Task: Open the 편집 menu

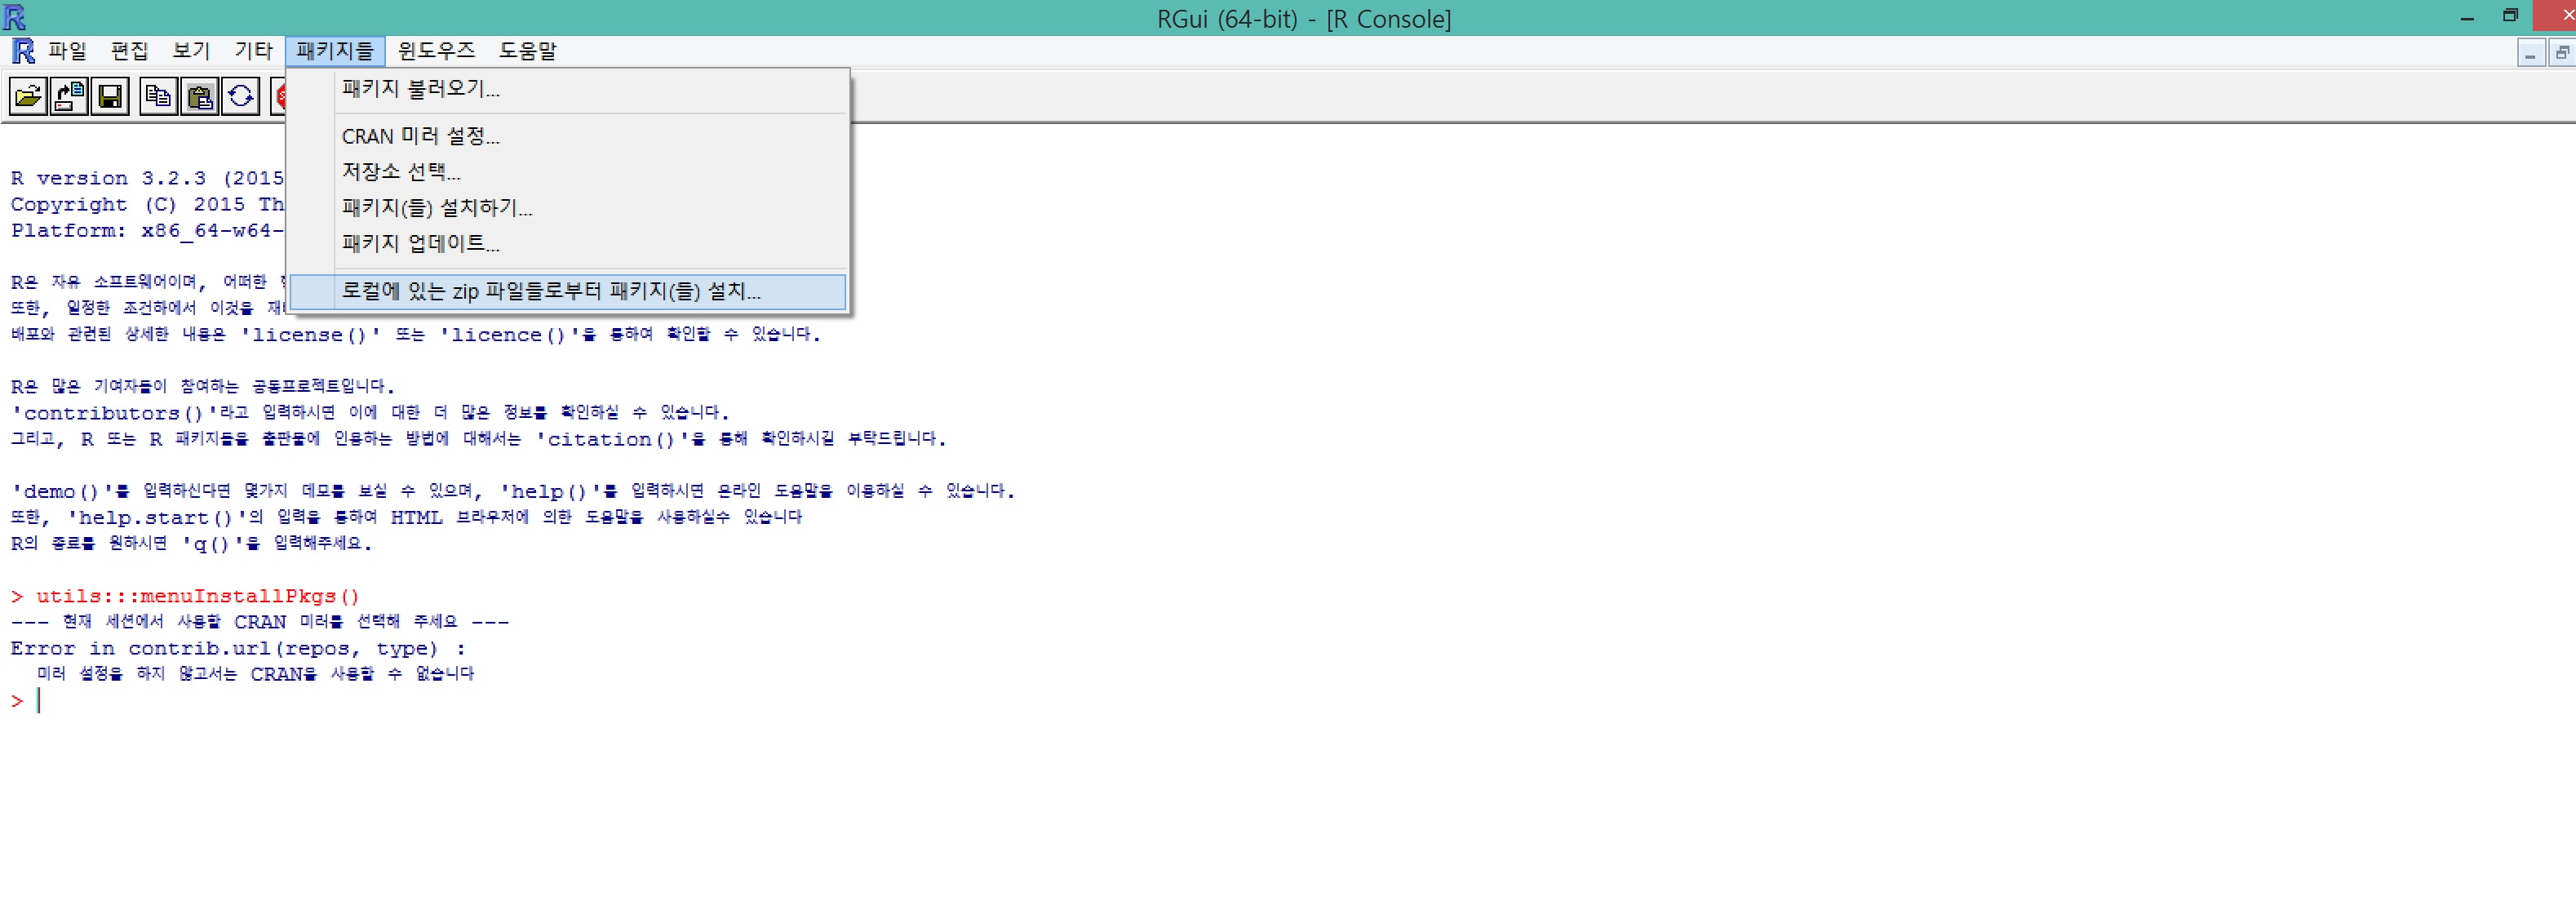Action: tap(129, 51)
